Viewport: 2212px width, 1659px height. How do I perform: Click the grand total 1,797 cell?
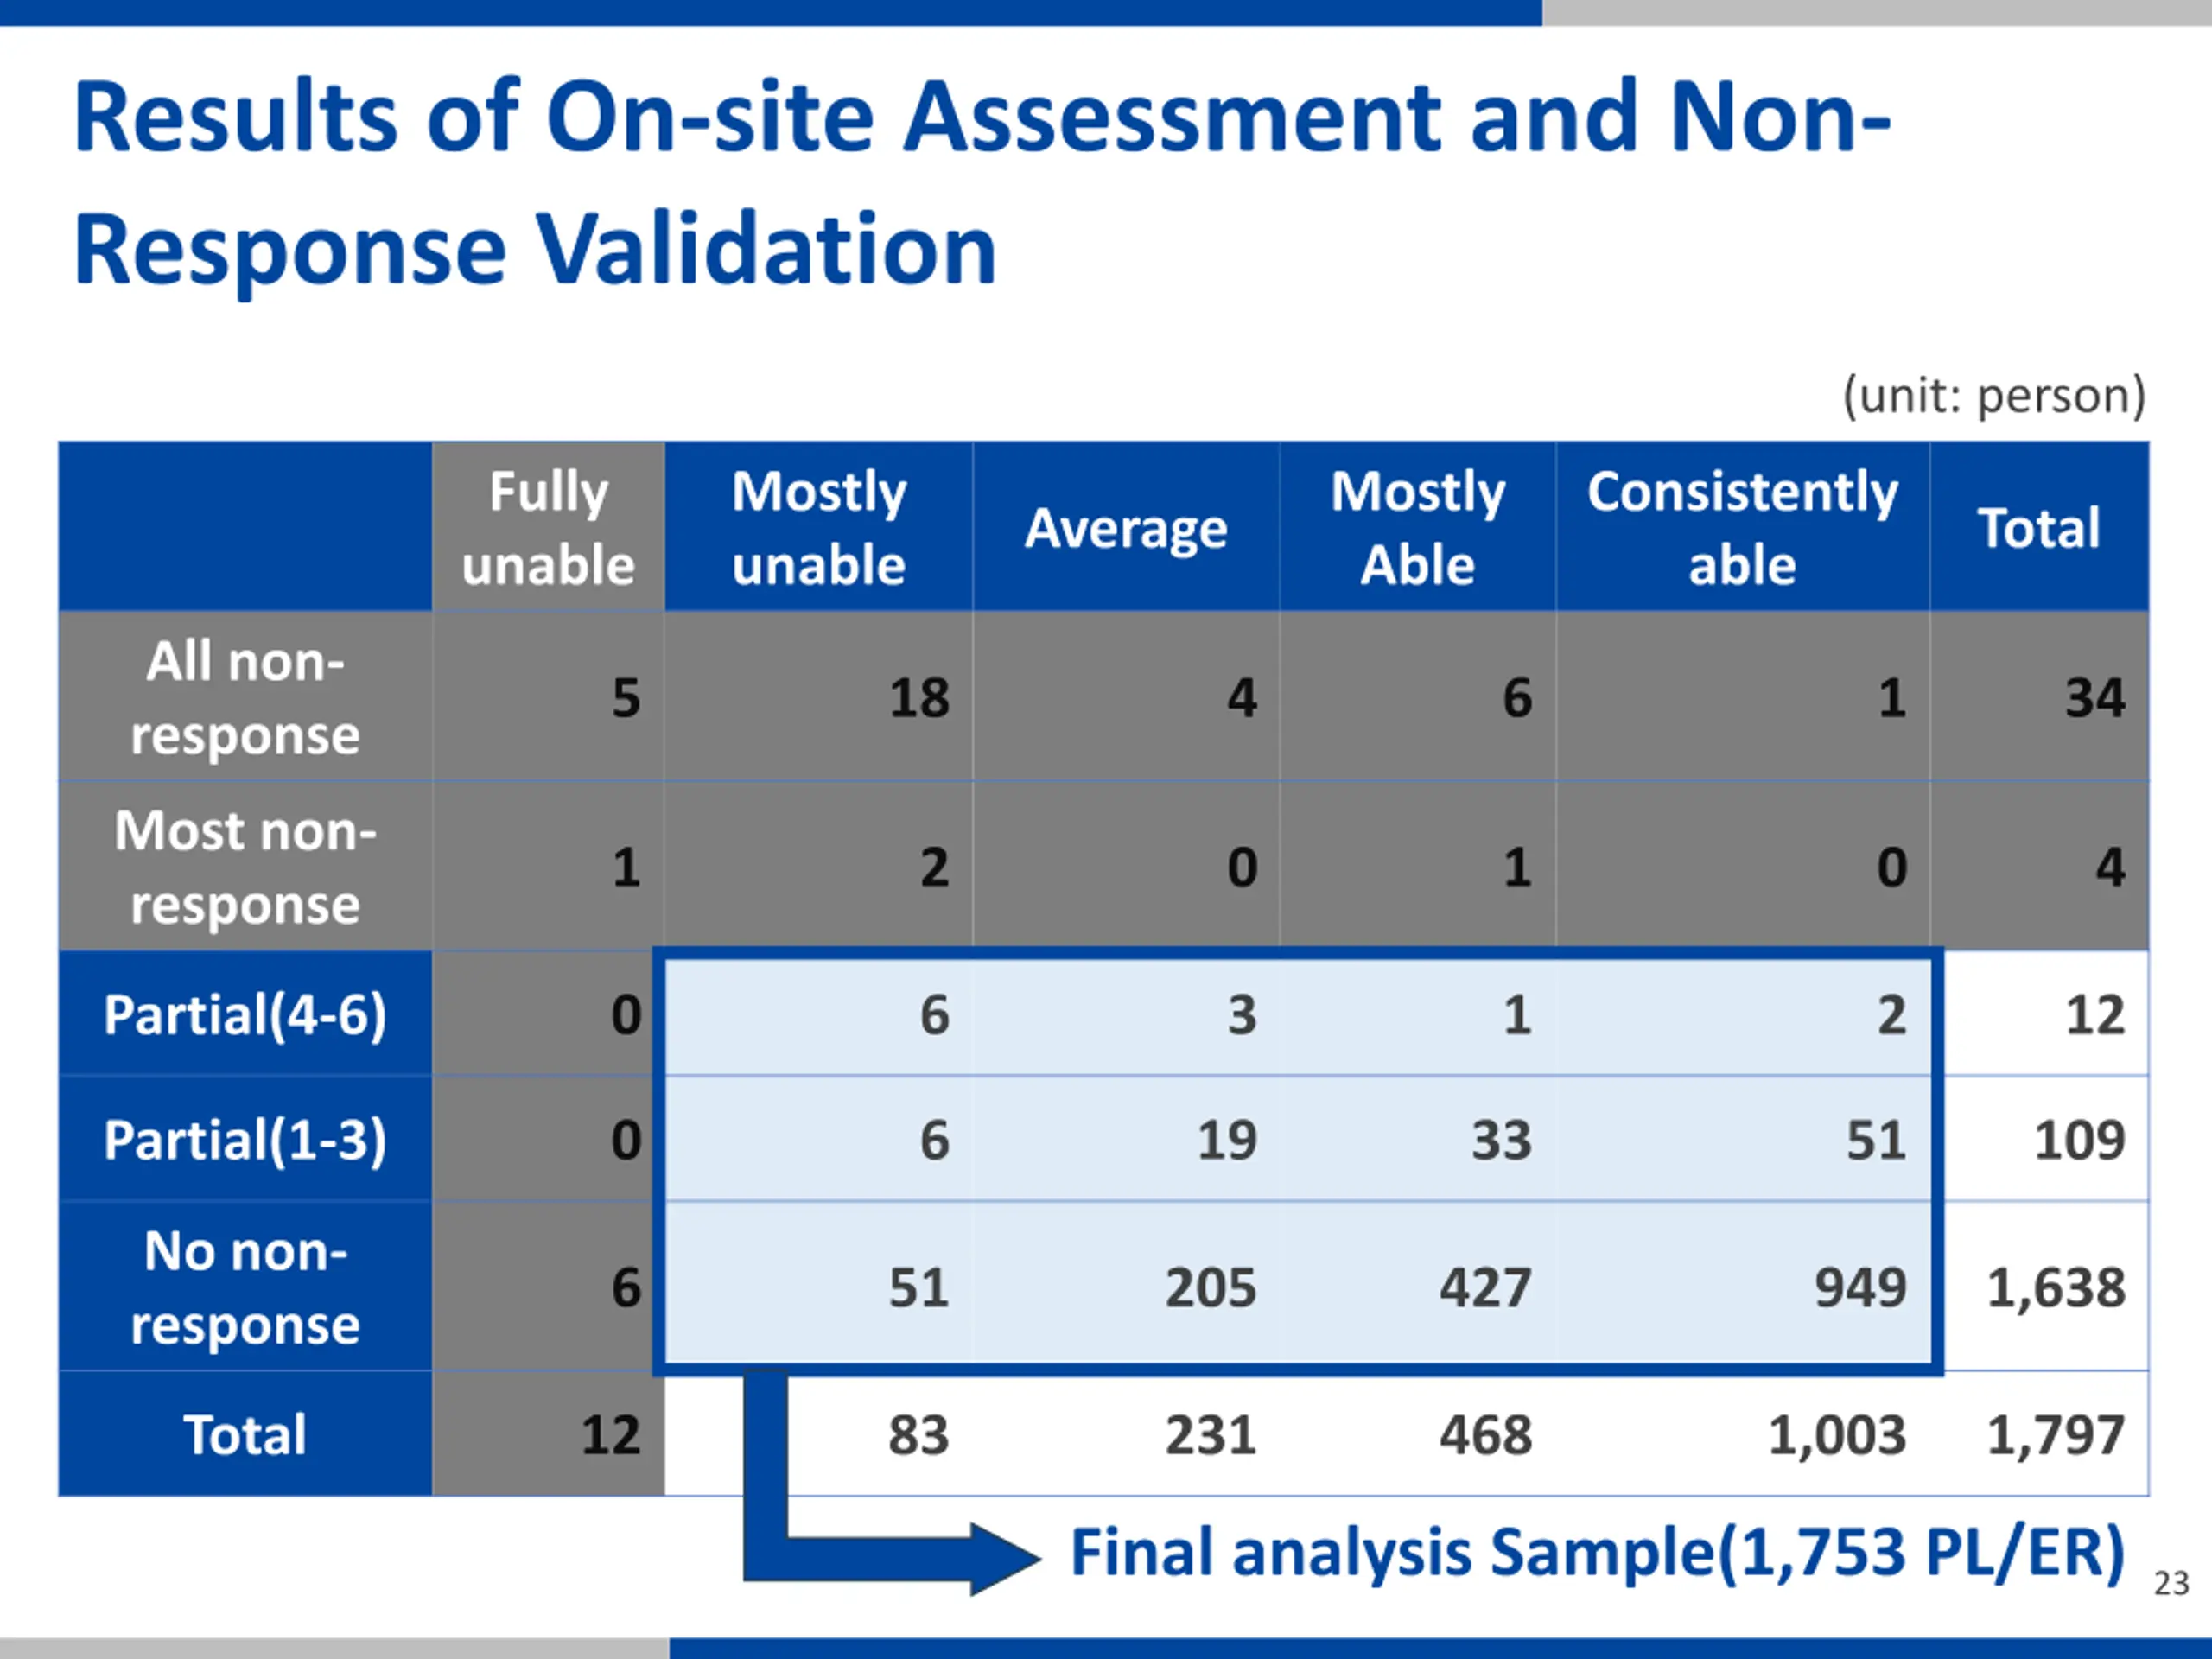click(2055, 1435)
